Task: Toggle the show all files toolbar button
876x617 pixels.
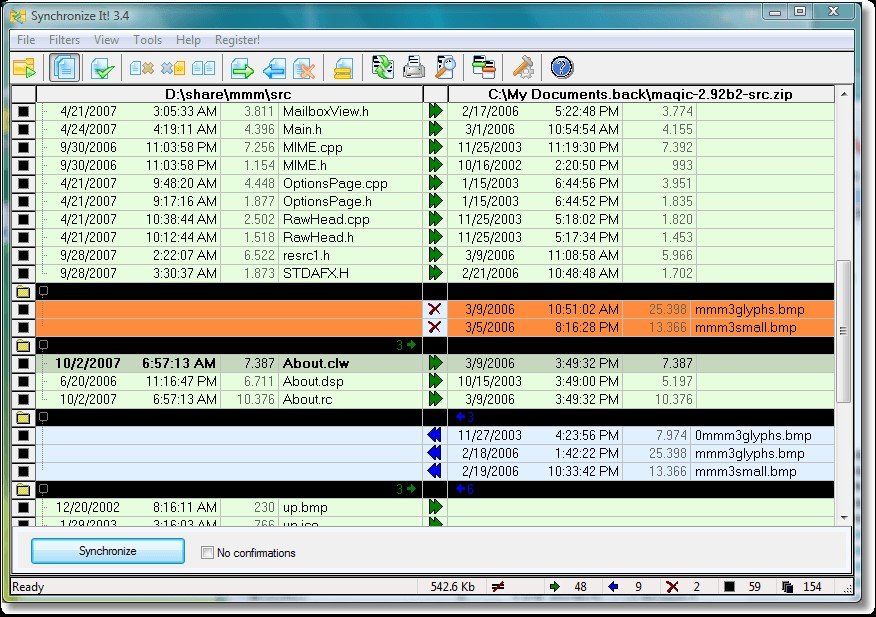Action: click(65, 68)
